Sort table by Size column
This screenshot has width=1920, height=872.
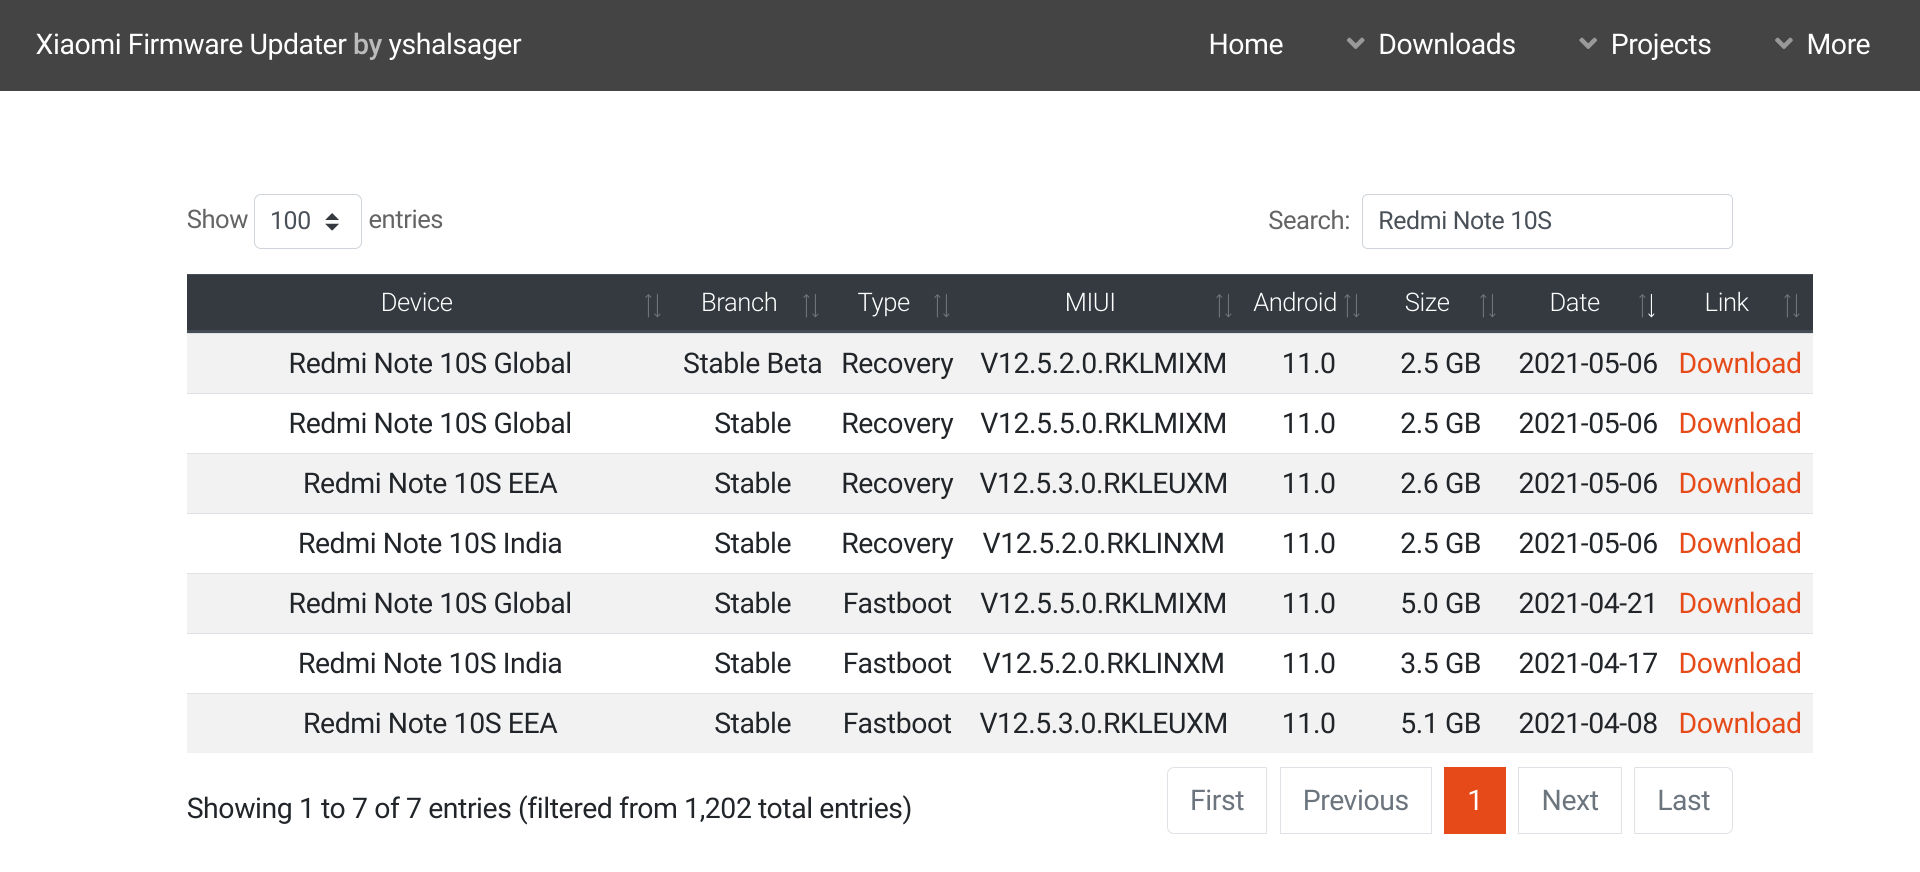pos(1440,303)
